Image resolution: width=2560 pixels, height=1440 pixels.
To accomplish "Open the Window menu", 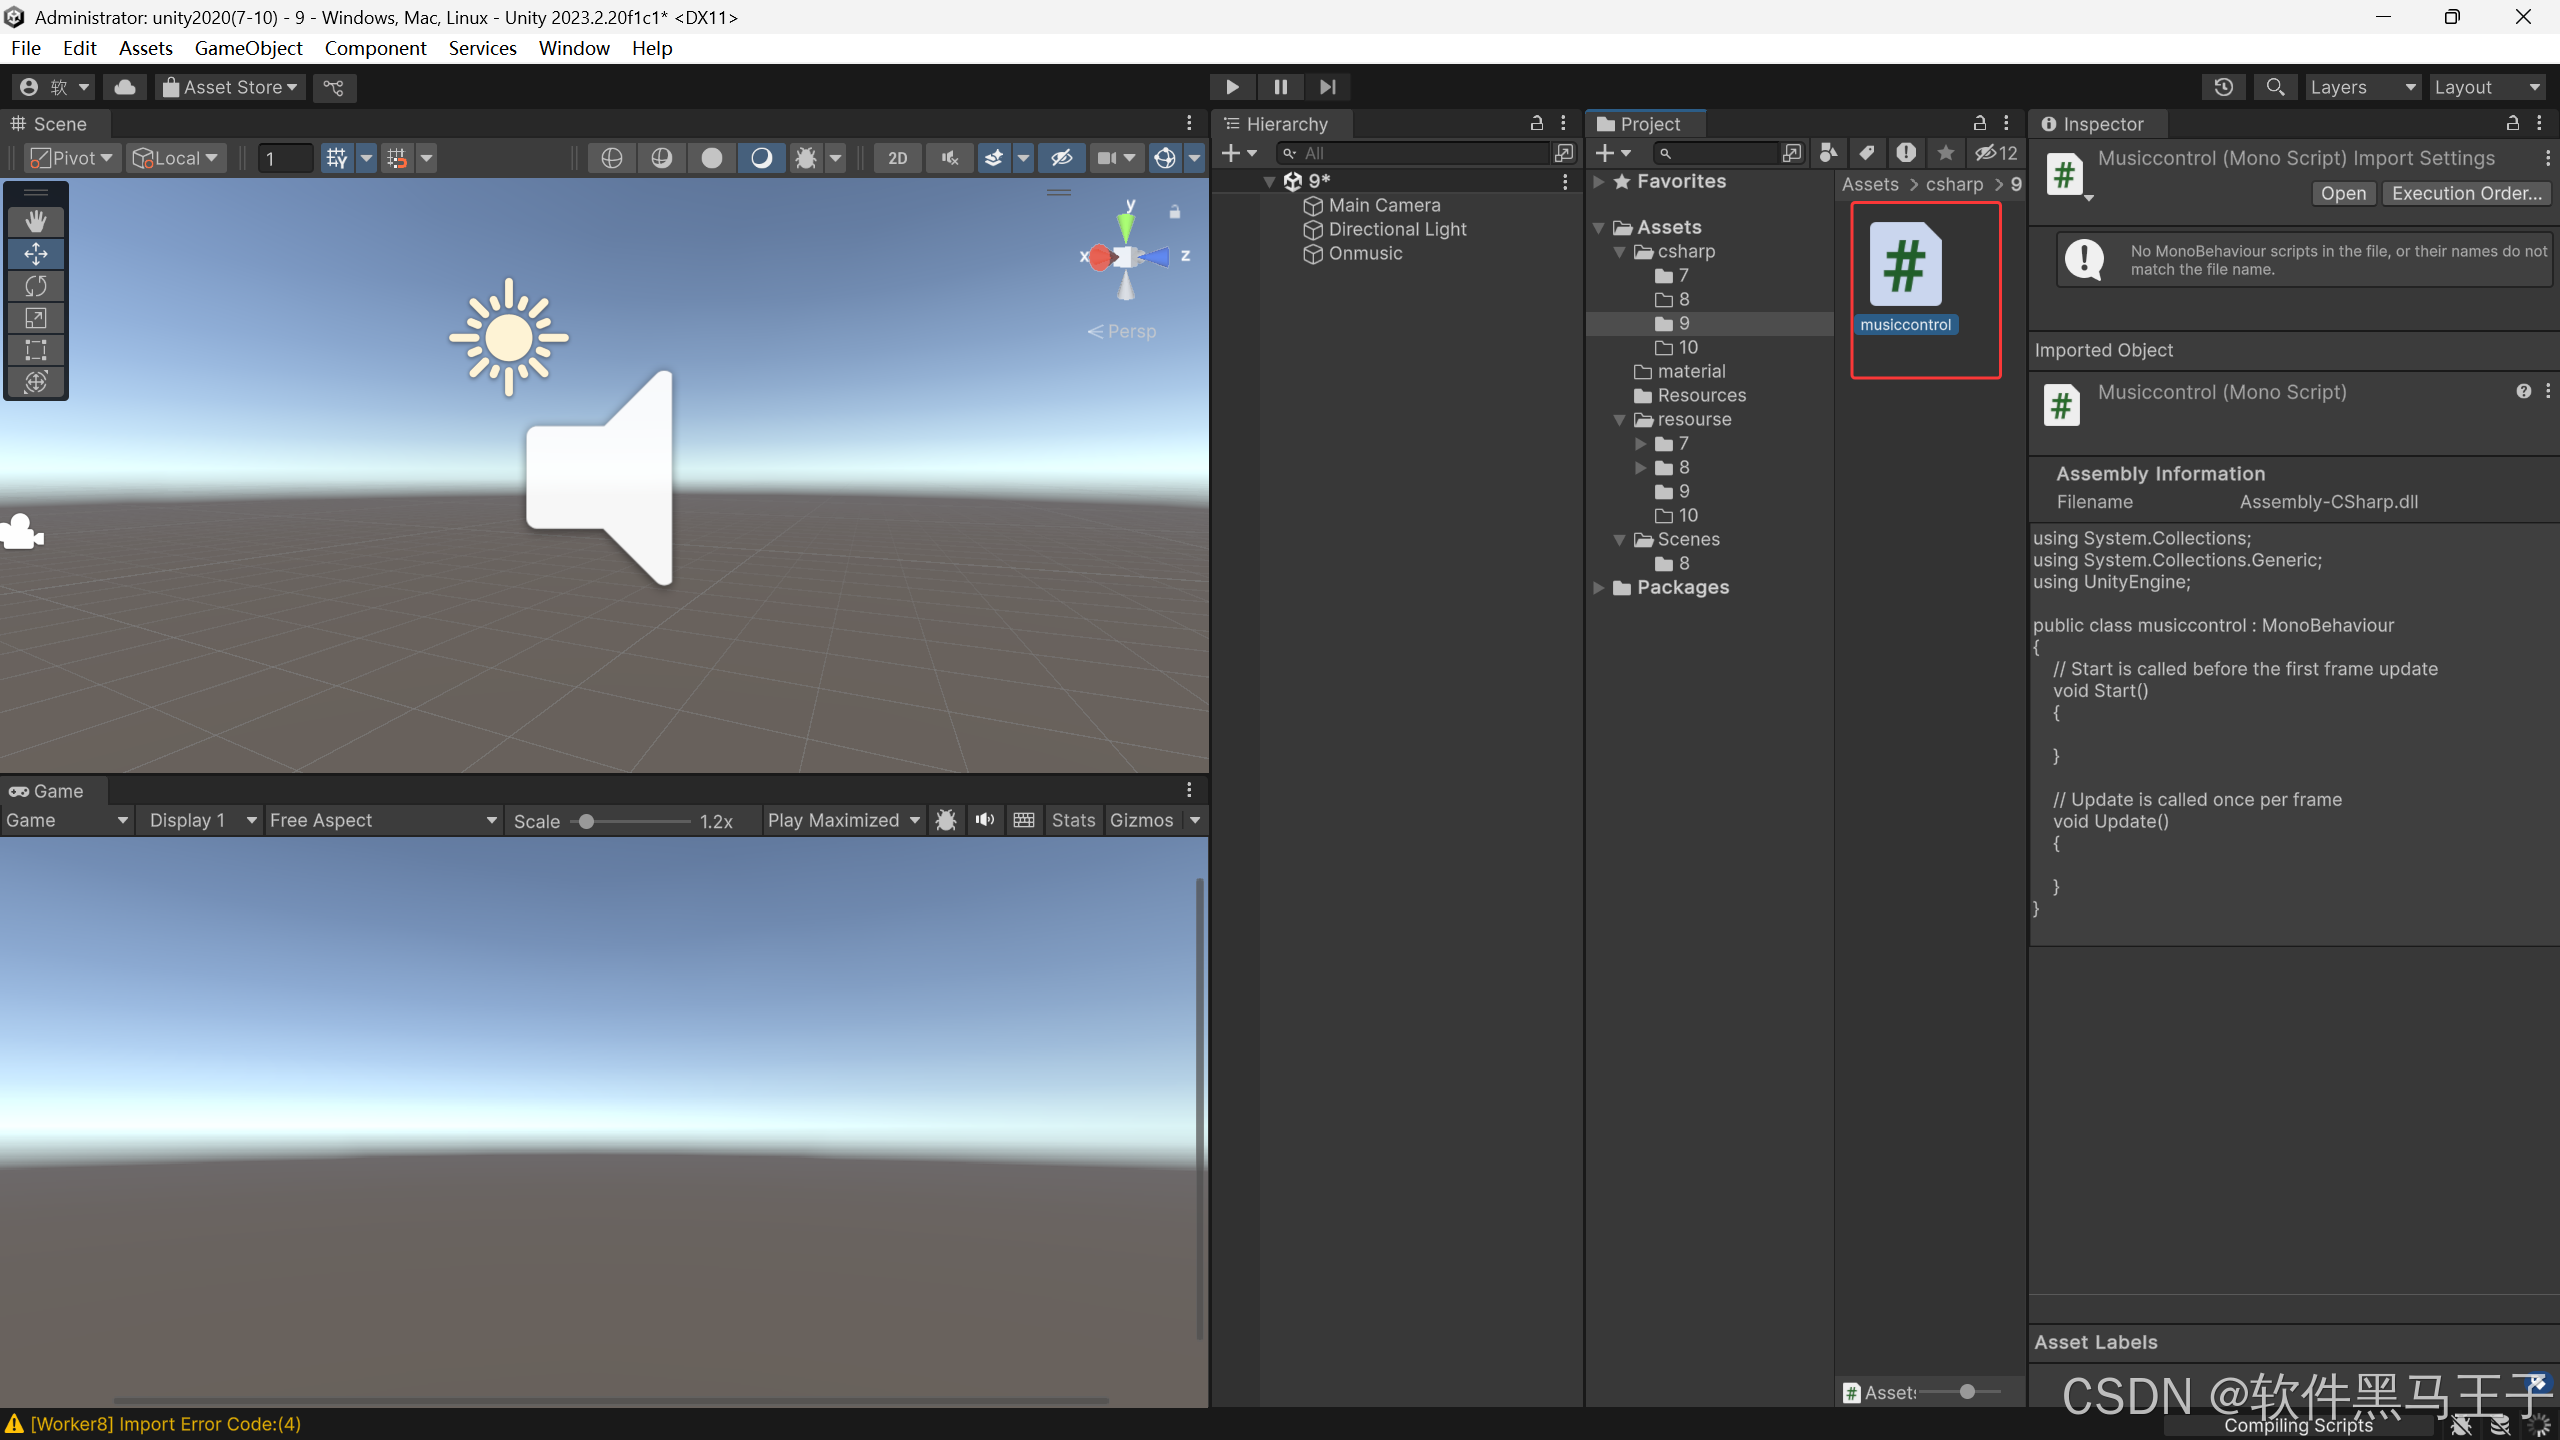I will (x=574, y=48).
